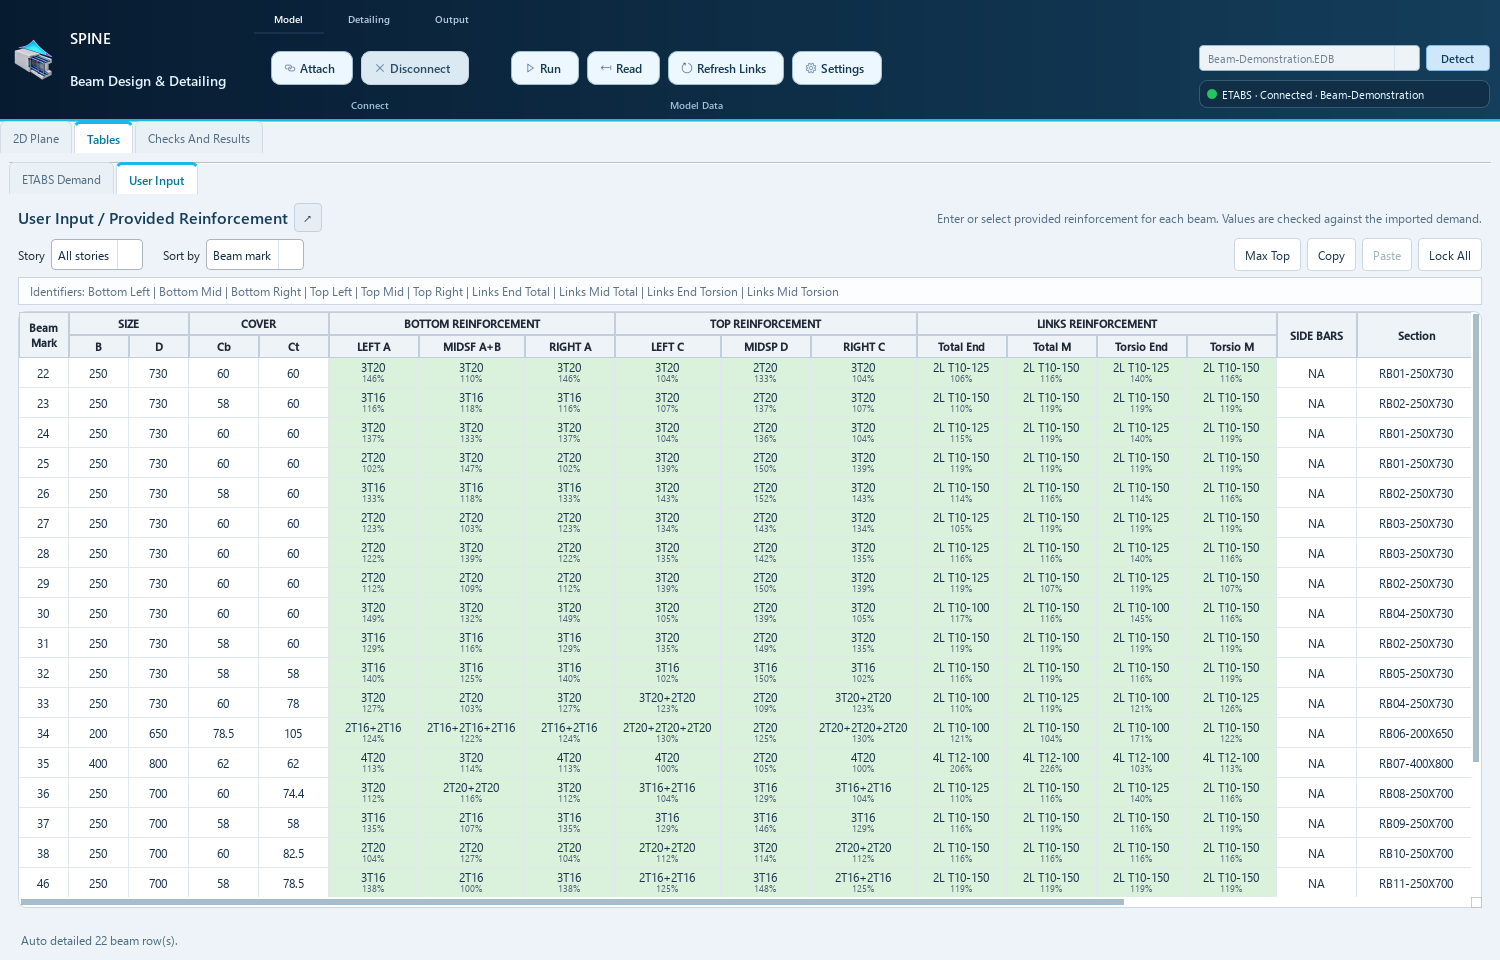This screenshot has height=960, width=1500.
Task: Click the Read model data button
Action: click(622, 68)
